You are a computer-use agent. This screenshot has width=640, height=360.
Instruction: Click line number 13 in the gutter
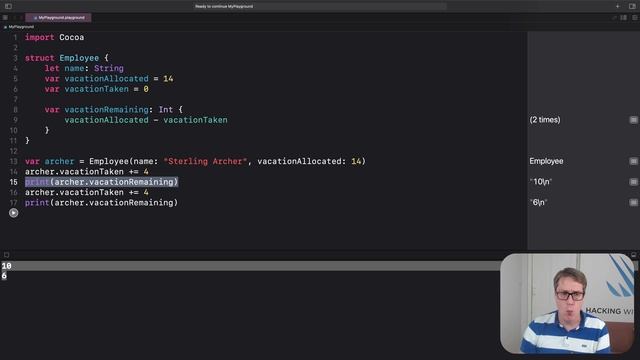(x=14, y=161)
